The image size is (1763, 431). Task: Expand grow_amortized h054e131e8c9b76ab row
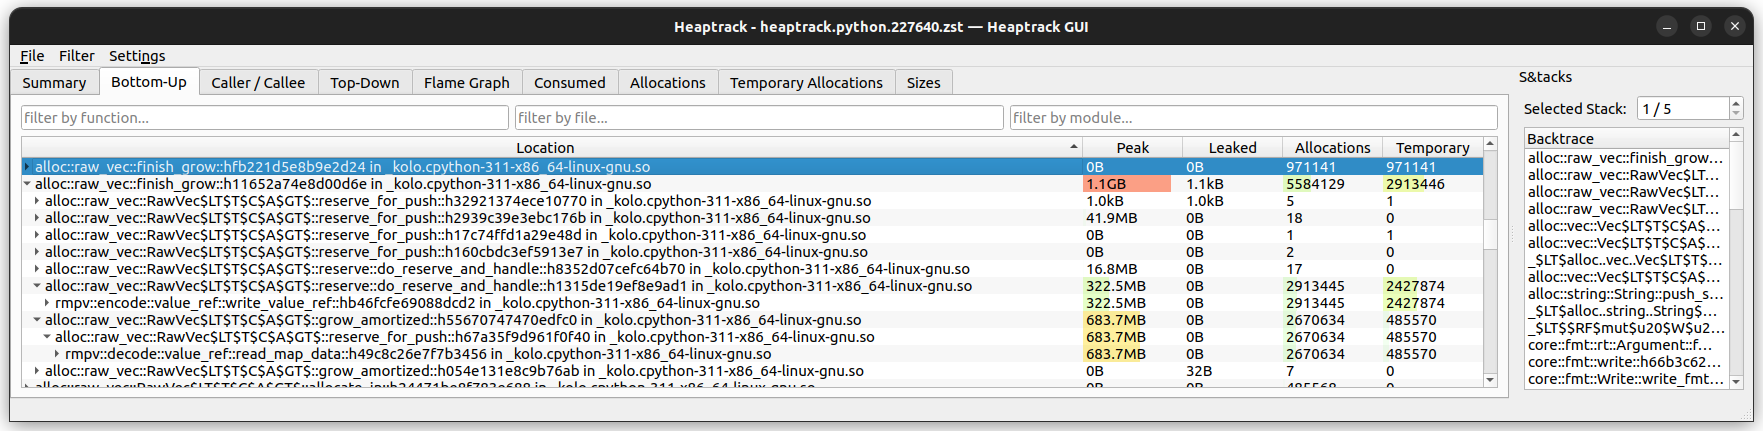(37, 371)
